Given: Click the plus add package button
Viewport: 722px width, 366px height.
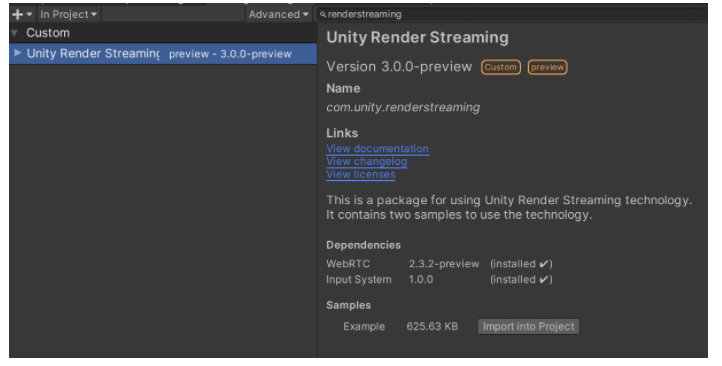Looking at the screenshot, I should coord(22,14).
